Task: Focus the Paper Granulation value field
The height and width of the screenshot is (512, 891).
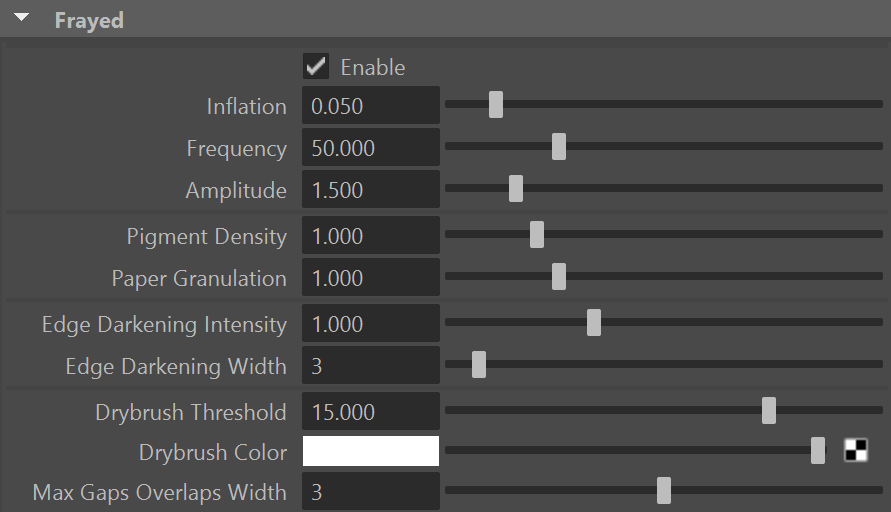Action: coord(370,278)
